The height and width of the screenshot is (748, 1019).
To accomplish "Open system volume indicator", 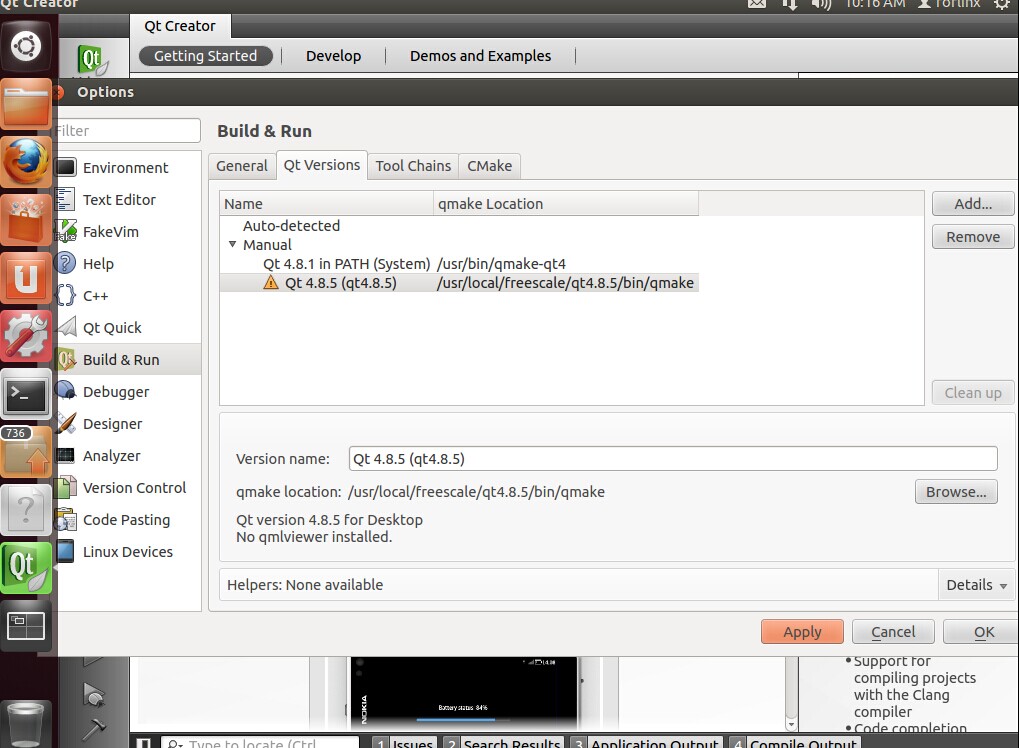I will point(821,4).
